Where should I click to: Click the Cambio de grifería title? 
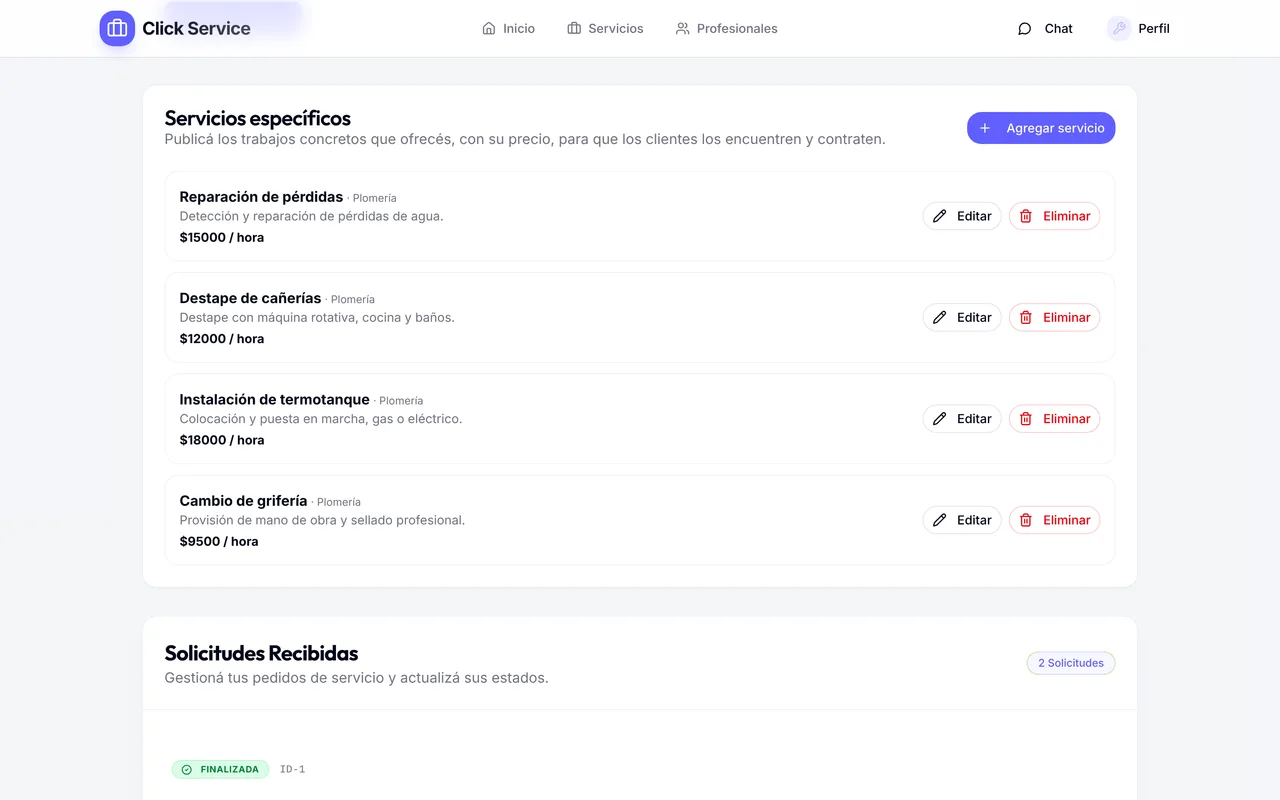(x=243, y=501)
